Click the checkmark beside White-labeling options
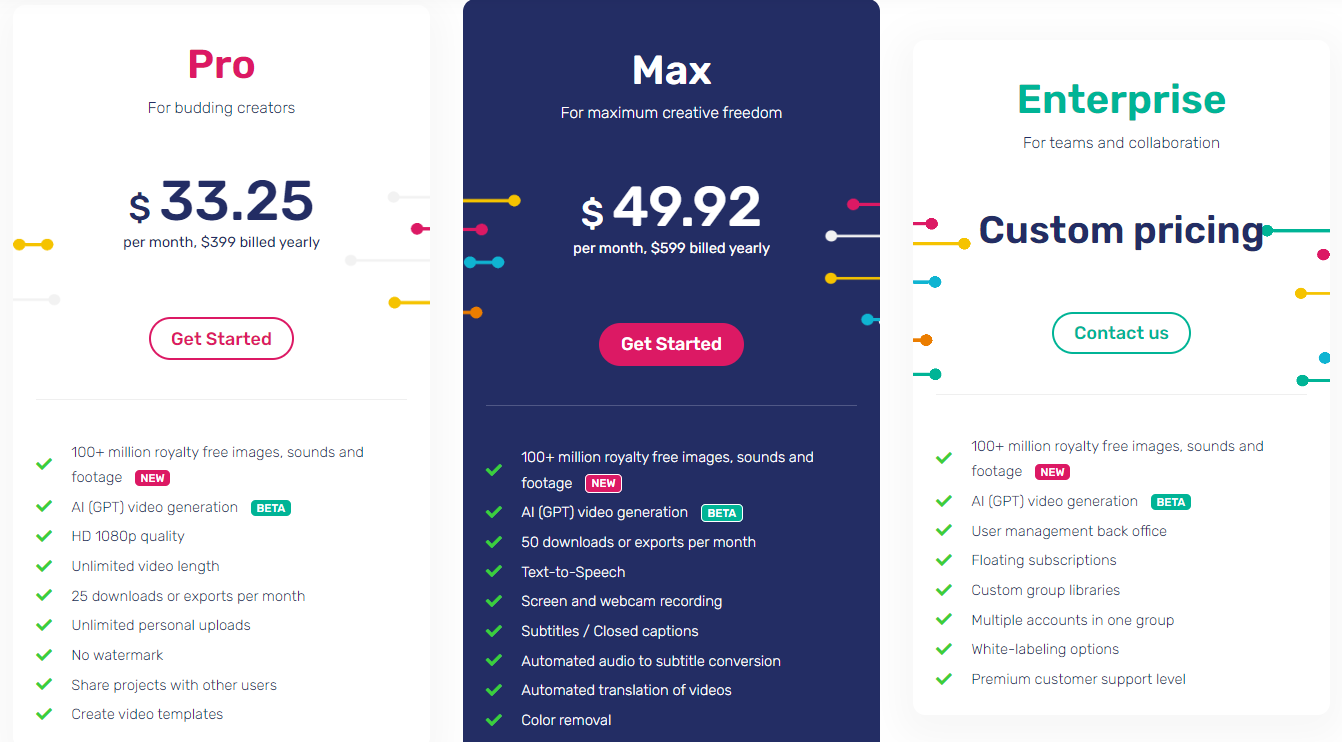Screen dimensions: 1342x742 click(x=944, y=649)
